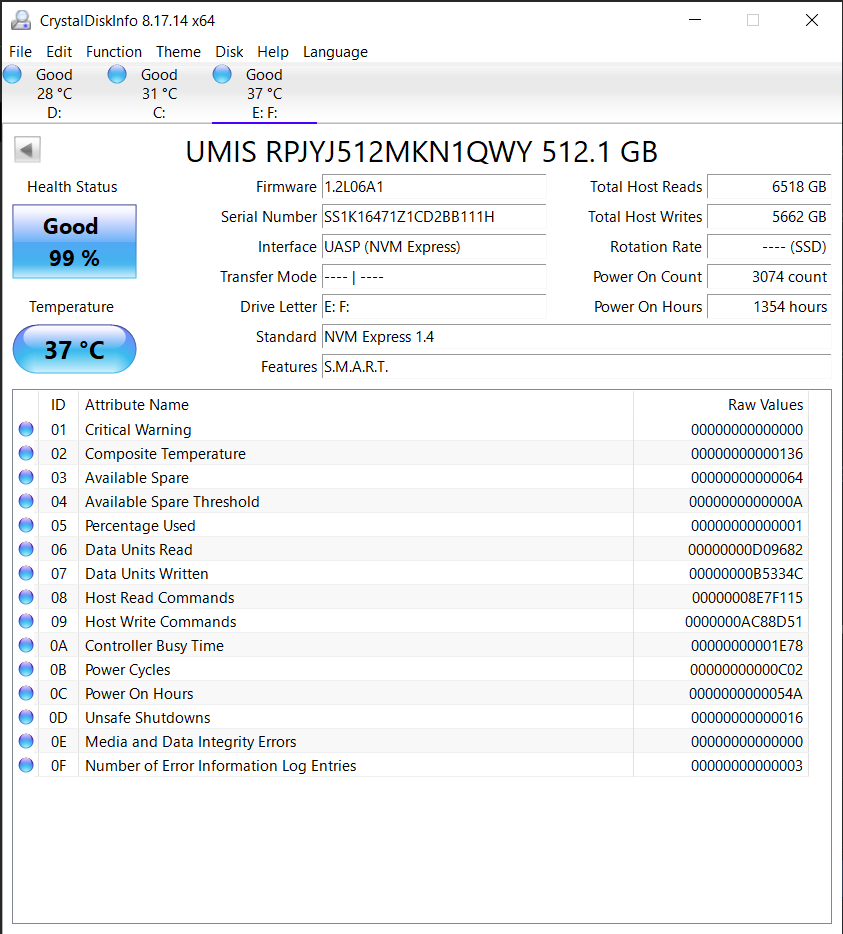The height and width of the screenshot is (934, 843).
Task: Click the status orb for Composite Temperature
Action: click(26, 453)
